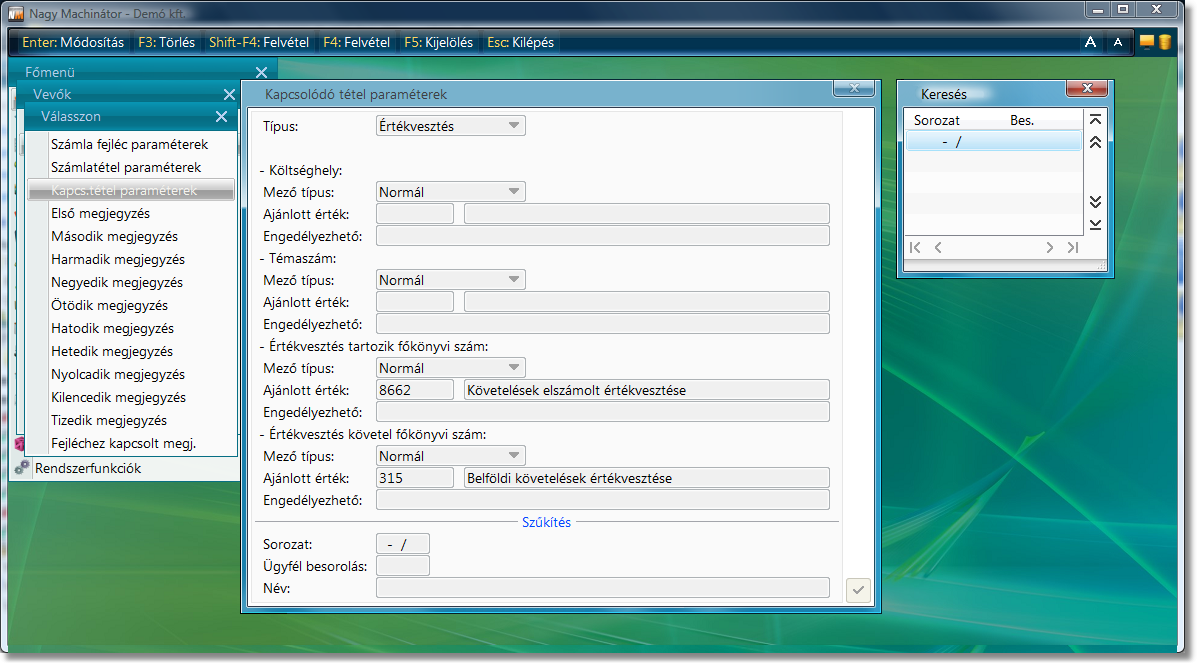Click the Bes. column header
Screen dimensions: 1197x665
click(1021, 120)
